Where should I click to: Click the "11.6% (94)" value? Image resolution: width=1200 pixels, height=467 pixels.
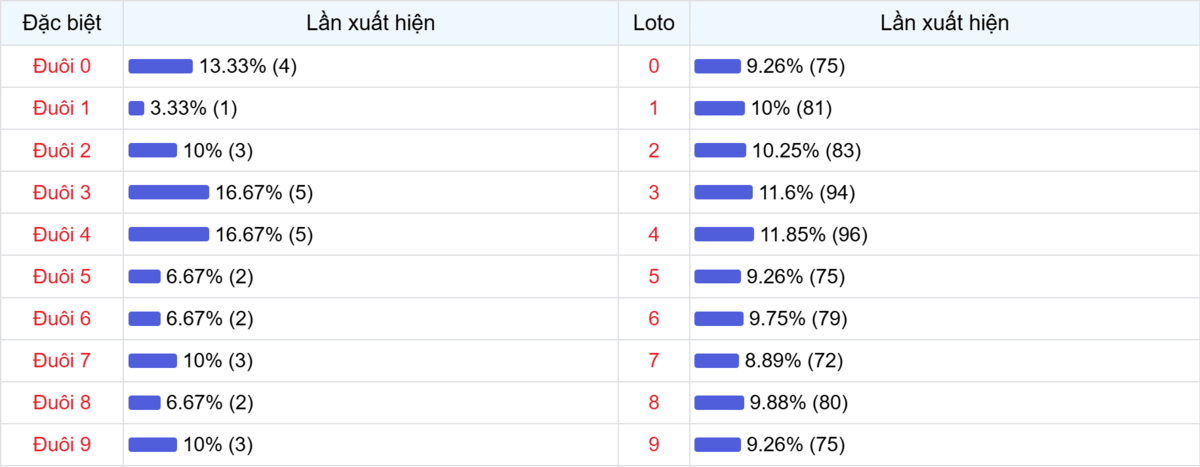pyautogui.click(x=807, y=192)
